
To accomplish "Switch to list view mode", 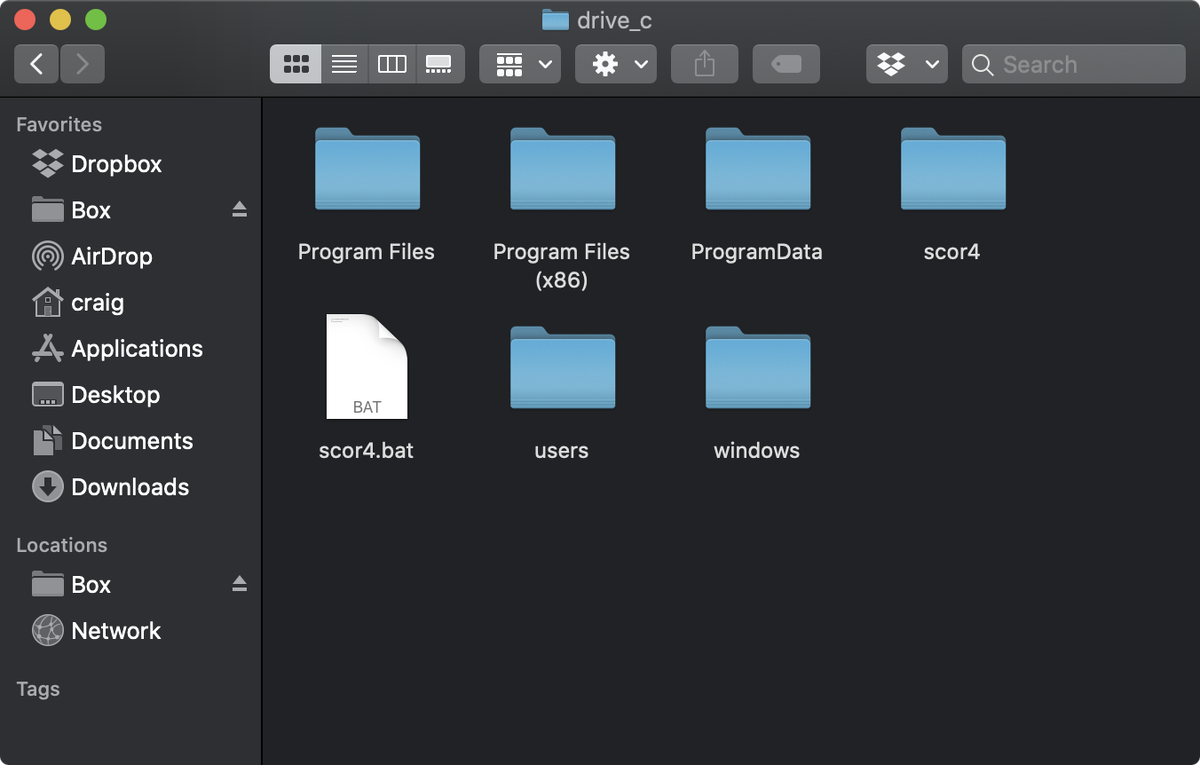I will click(344, 65).
